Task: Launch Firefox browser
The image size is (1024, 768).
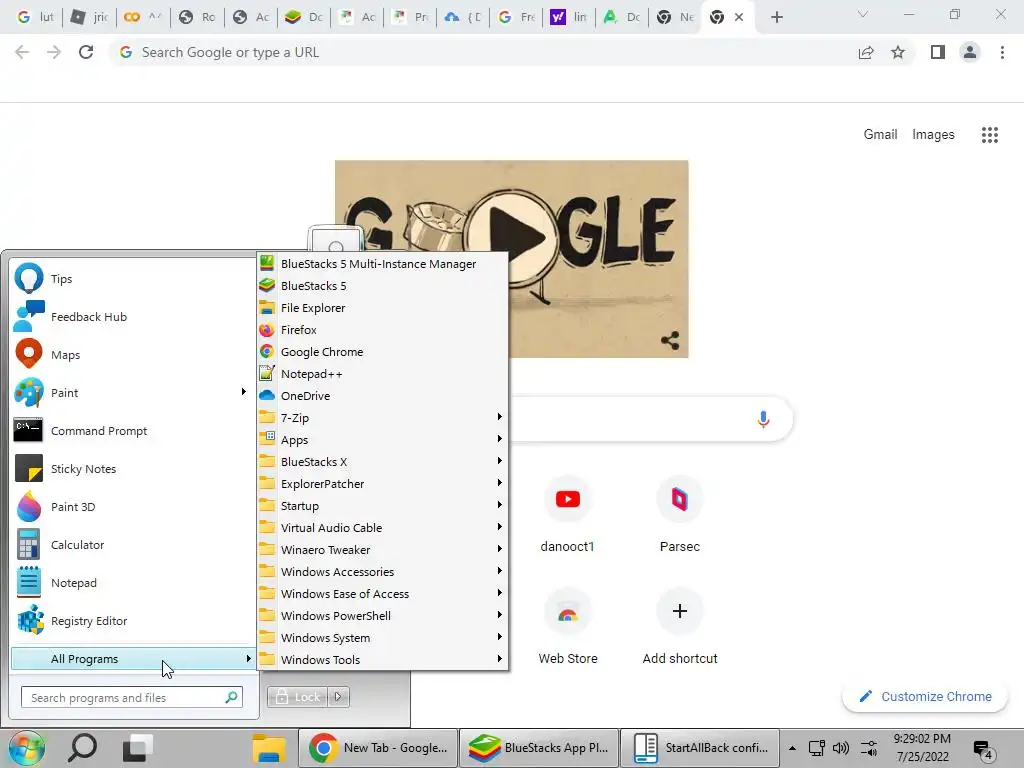Action: (383, 330)
